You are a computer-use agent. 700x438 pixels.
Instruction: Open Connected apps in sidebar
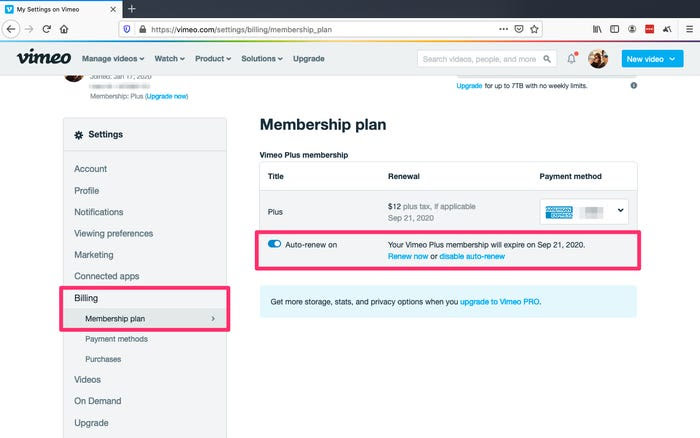pos(107,276)
